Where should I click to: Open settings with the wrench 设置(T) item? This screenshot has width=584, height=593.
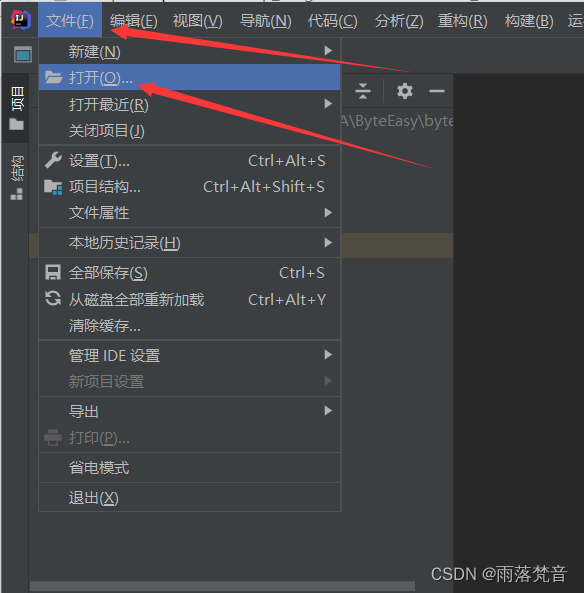(189, 161)
